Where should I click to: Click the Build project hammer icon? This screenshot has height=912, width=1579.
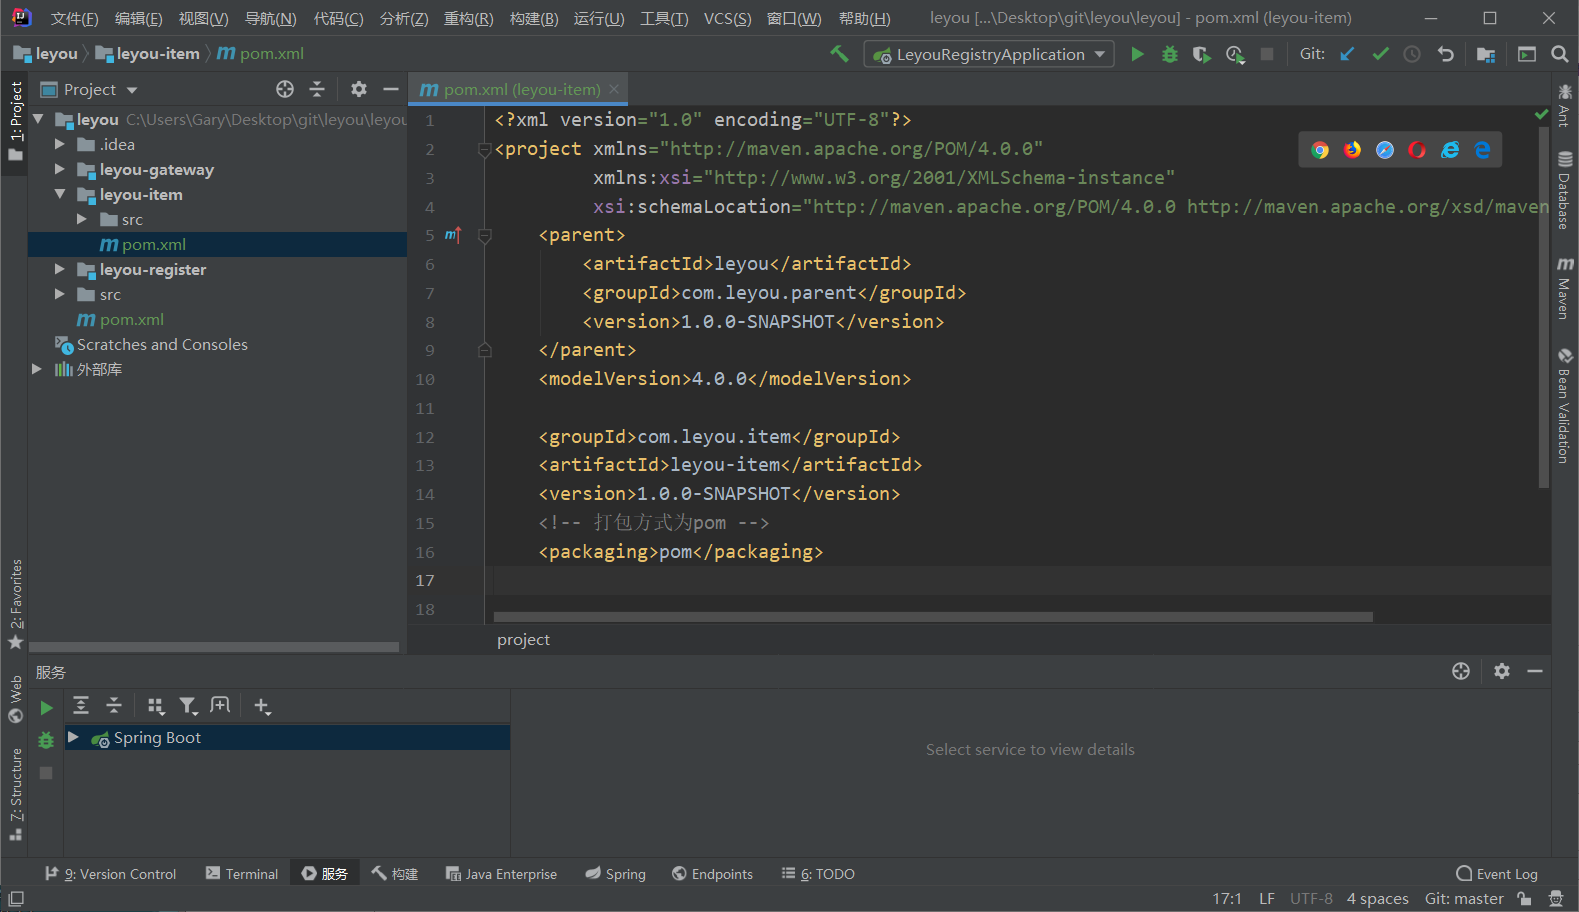pyautogui.click(x=839, y=54)
